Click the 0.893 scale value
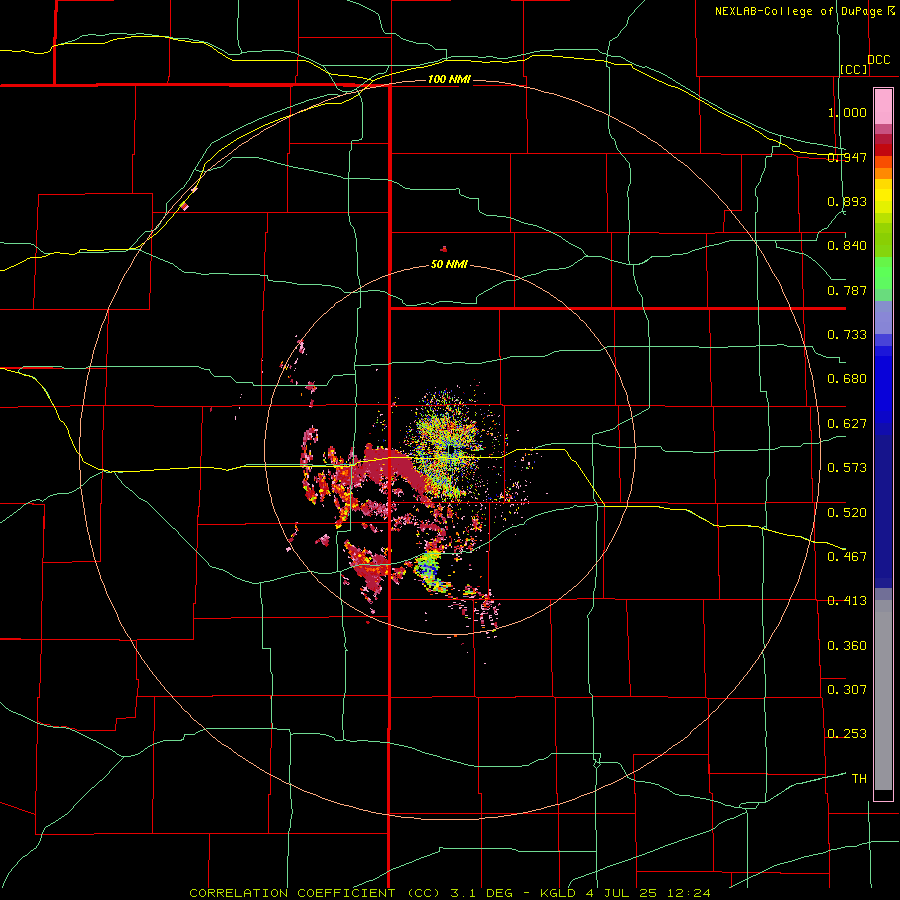The width and height of the screenshot is (900, 900). pyautogui.click(x=847, y=201)
